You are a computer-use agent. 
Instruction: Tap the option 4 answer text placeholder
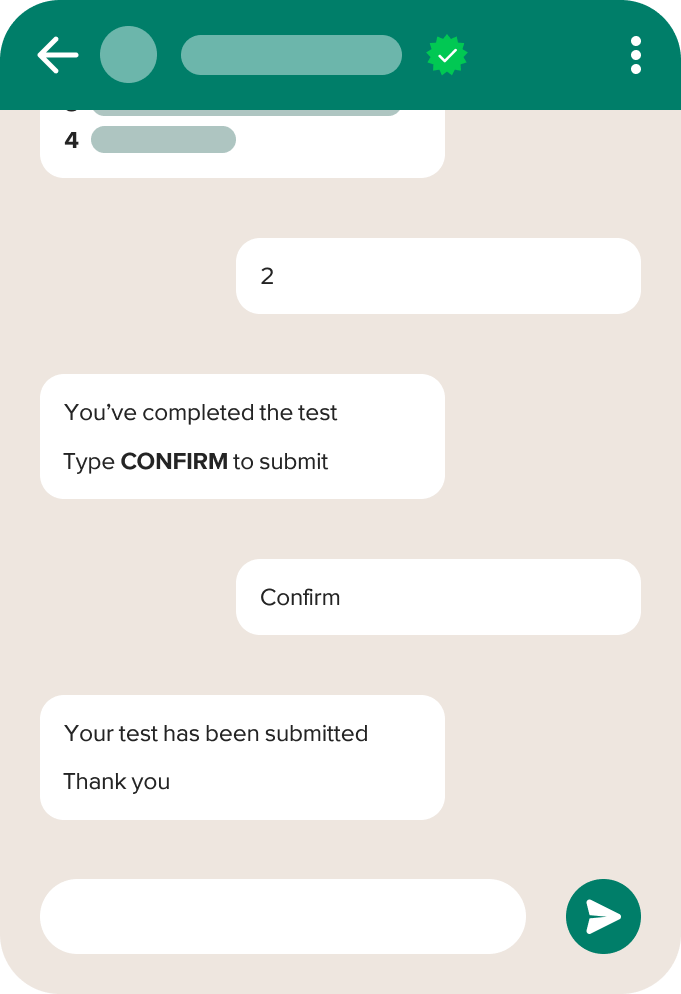coord(164,139)
